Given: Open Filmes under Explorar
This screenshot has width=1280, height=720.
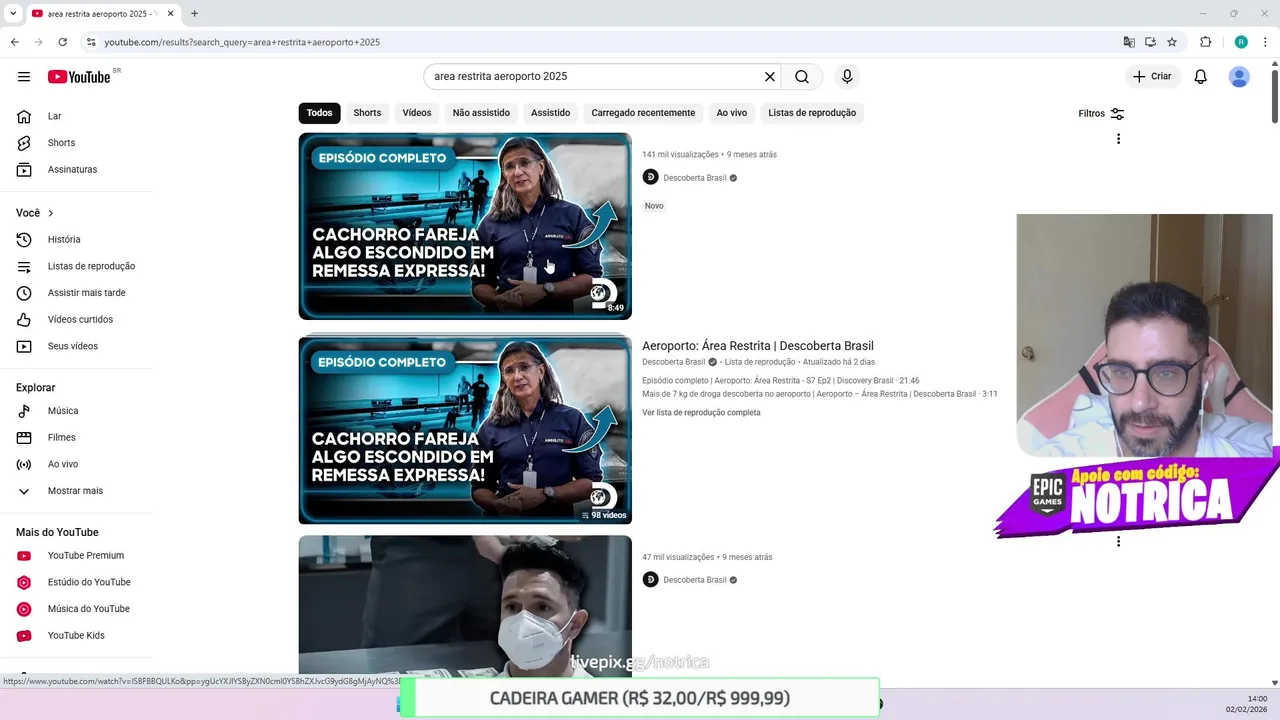Looking at the screenshot, I should click(x=76, y=438).
